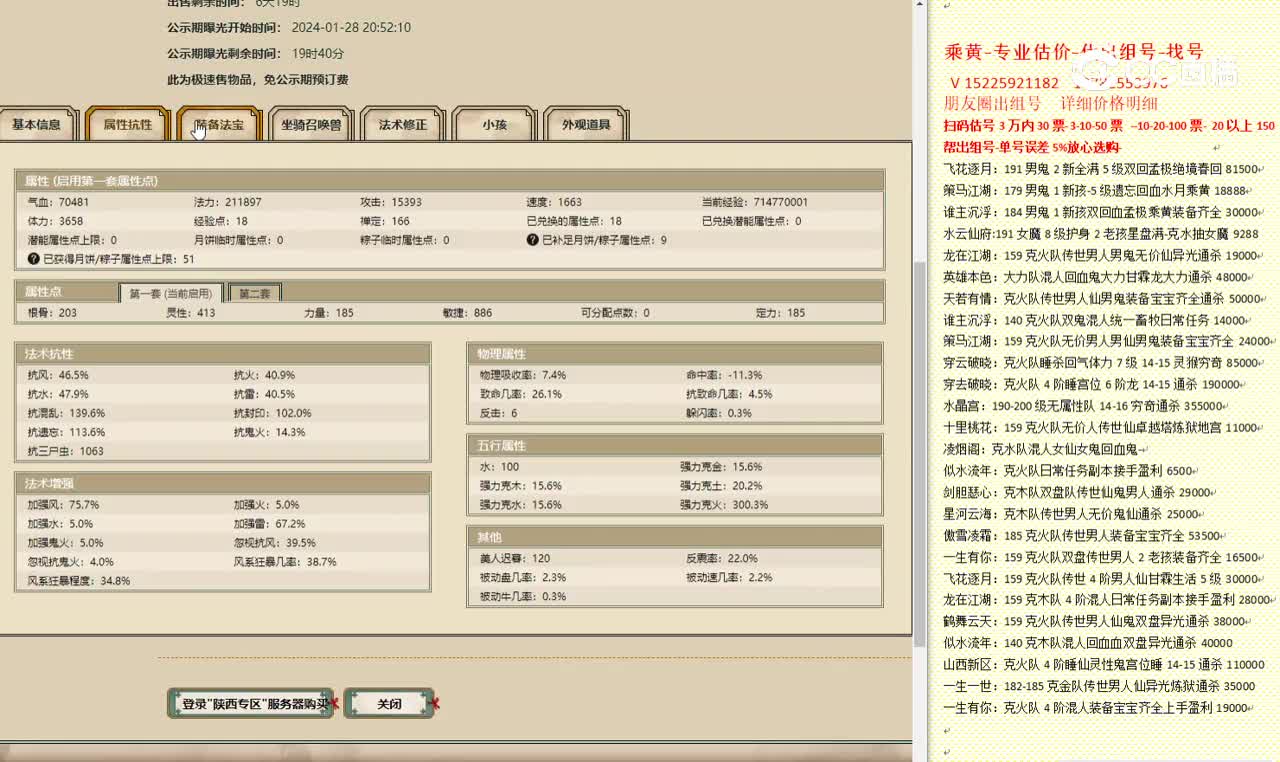
Task: Go to the 法术修正 tab
Action: pyautogui.click(x=402, y=125)
